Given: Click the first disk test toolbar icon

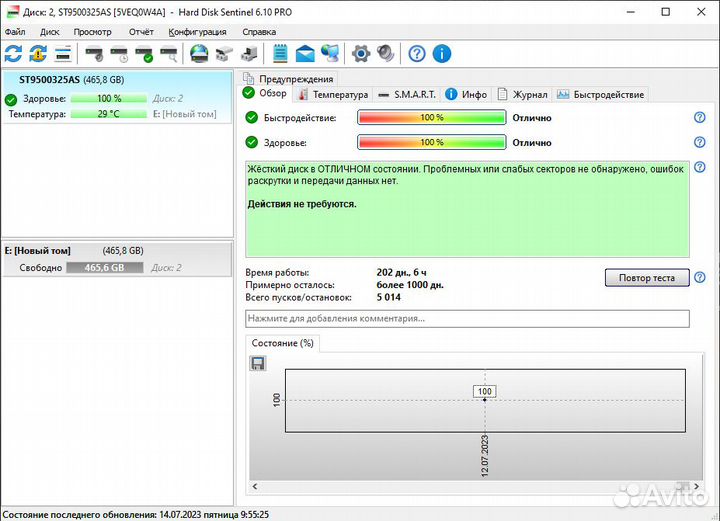Looking at the screenshot, I should click(94, 54).
